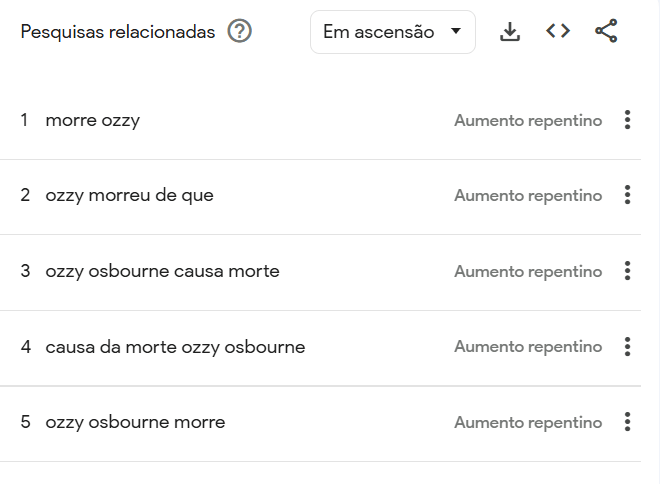This screenshot has height=484, width=660.
Task: Click three-dot menu for ozzy osbourne morre
Action: pos(627,422)
